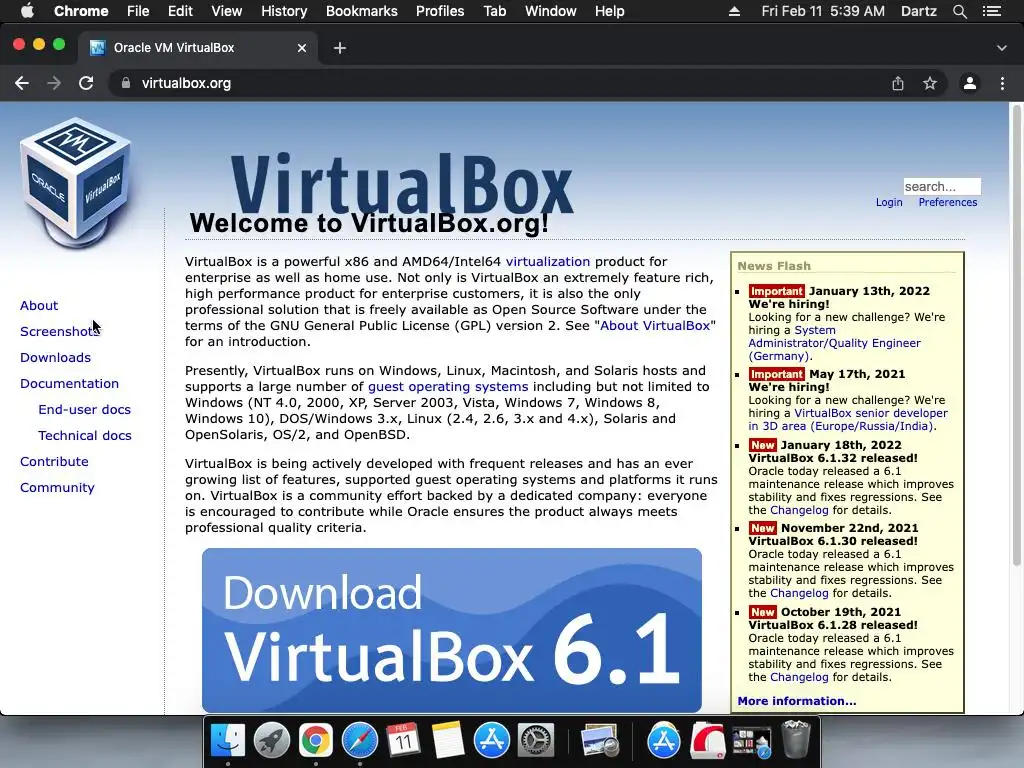Open the Window menu
The height and width of the screenshot is (768, 1024).
(x=551, y=11)
